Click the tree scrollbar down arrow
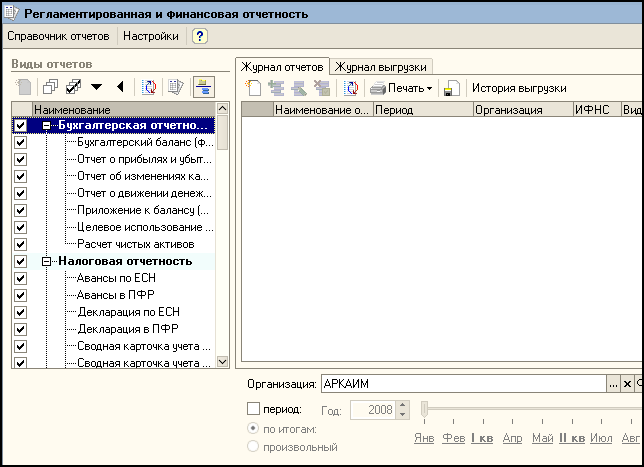 (222, 362)
